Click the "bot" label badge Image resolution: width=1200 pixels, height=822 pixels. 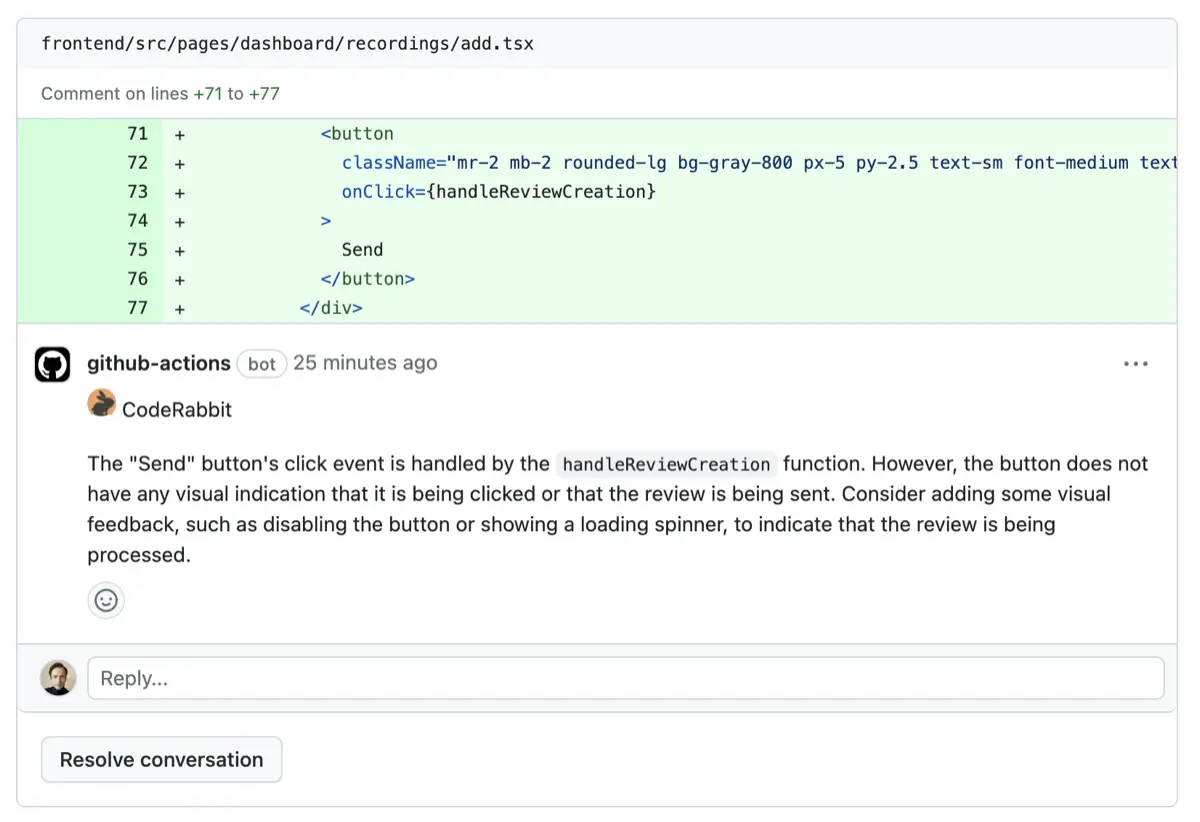coord(262,364)
